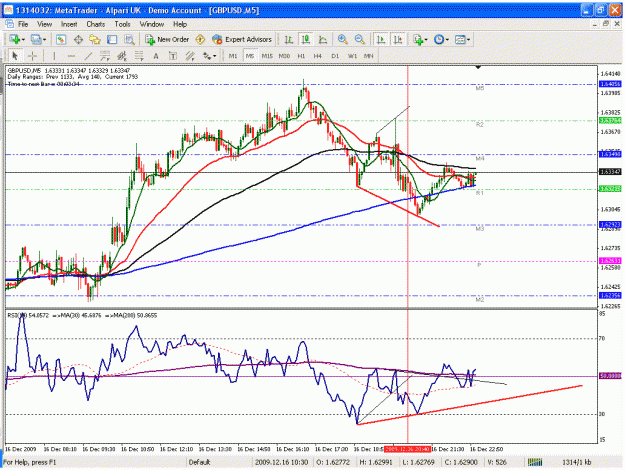Click connection status 1314/1 kb
This screenshot has width=625, height=470.
tap(576, 462)
